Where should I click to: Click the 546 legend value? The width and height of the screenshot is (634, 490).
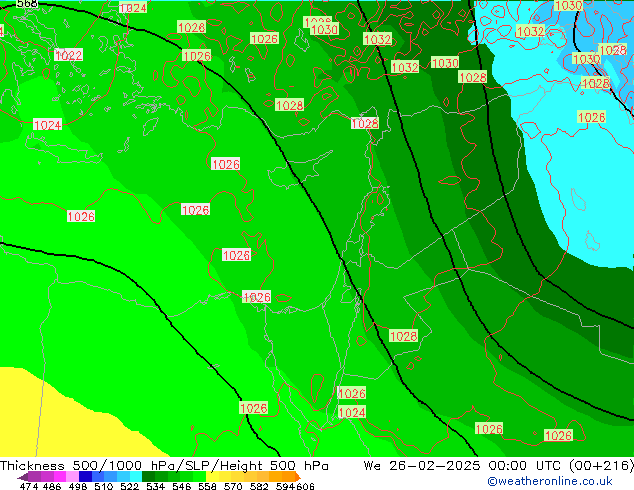tap(182, 486)
